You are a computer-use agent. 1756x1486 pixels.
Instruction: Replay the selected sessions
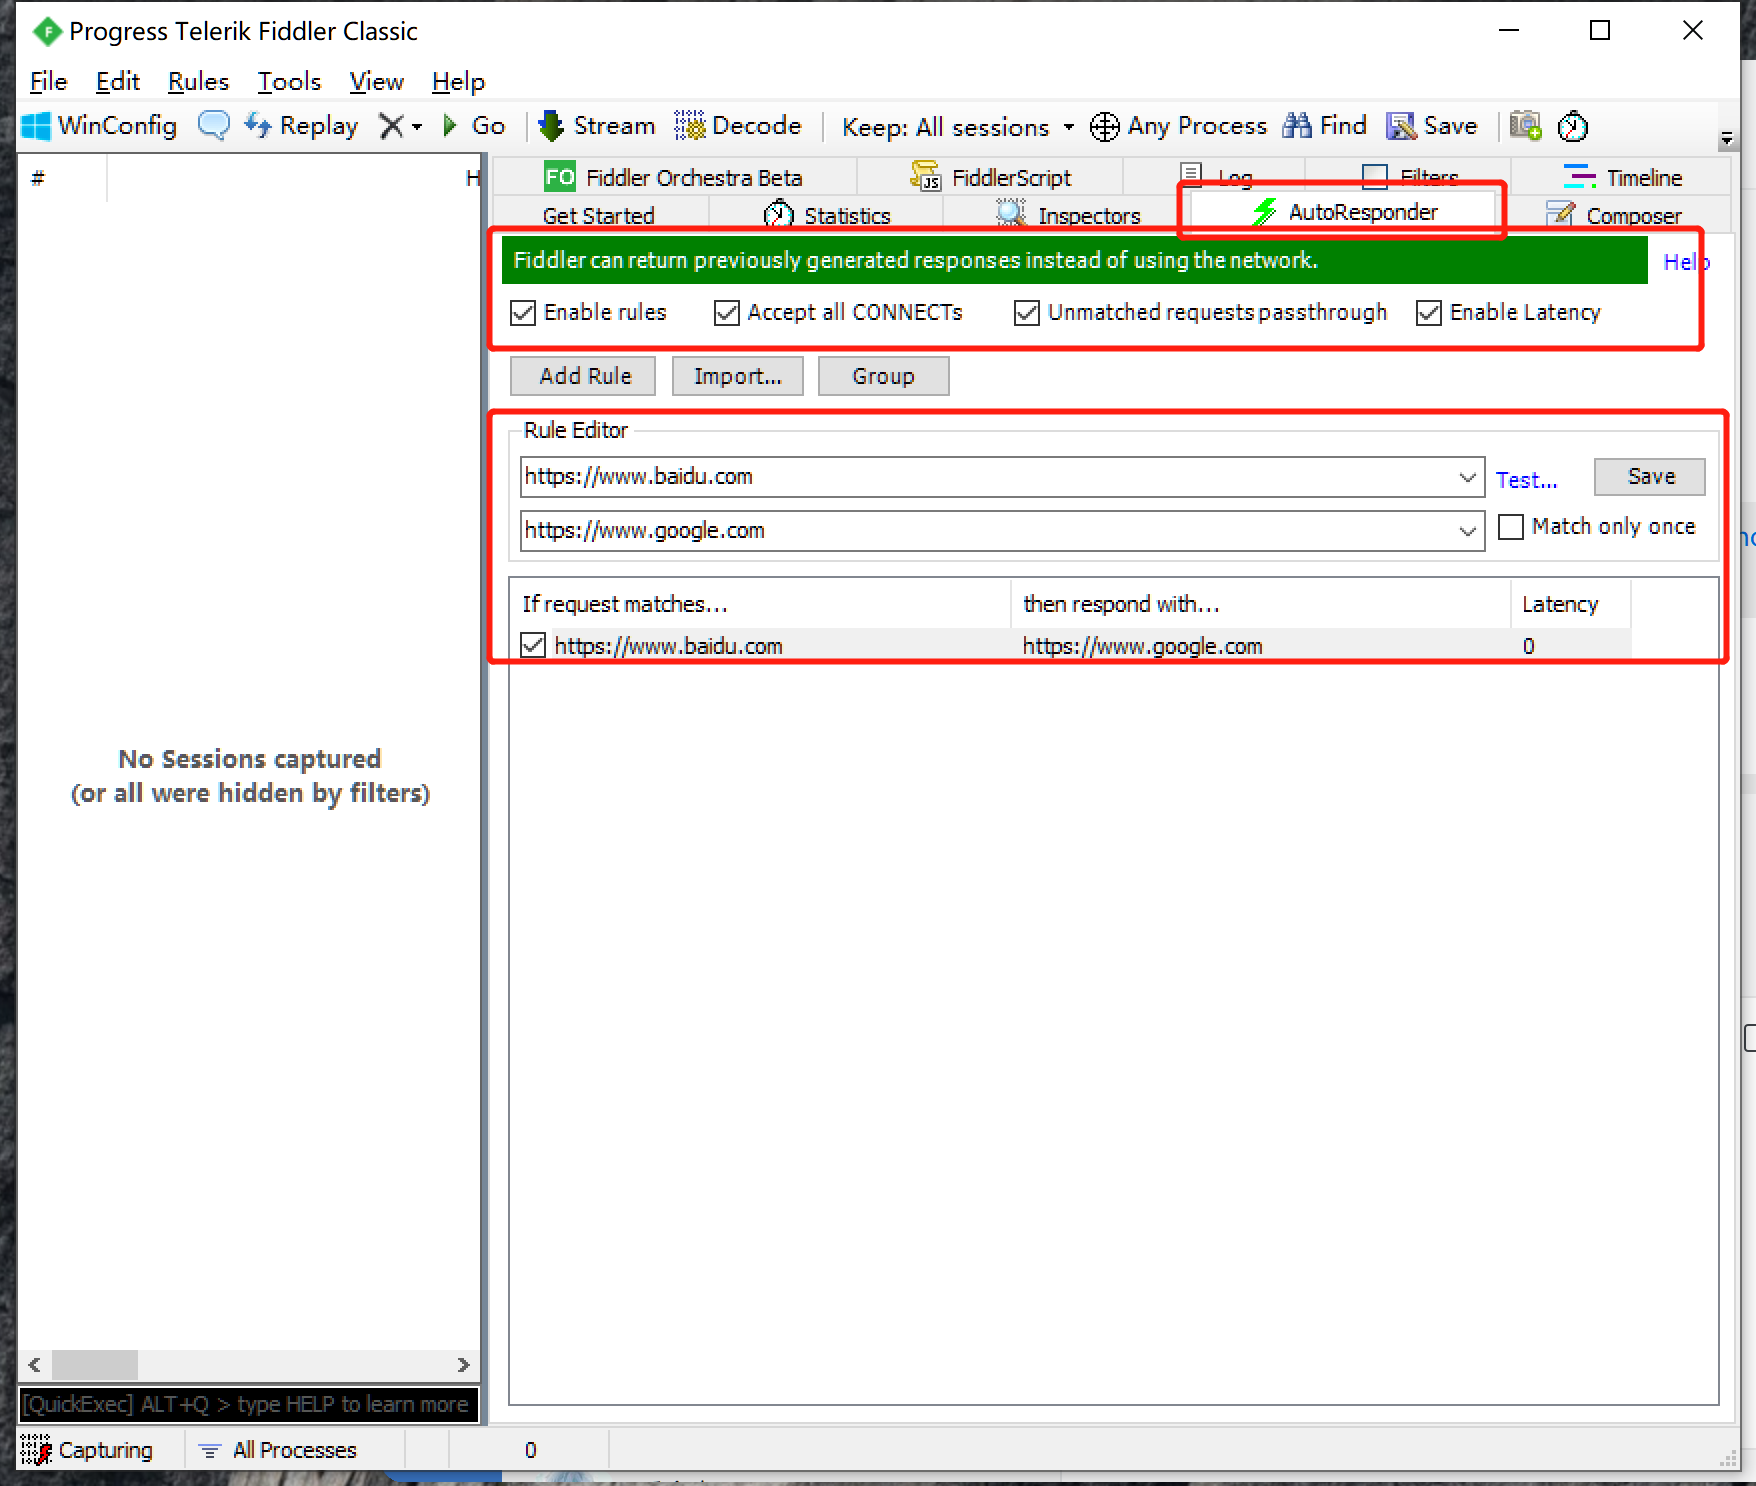301,126
